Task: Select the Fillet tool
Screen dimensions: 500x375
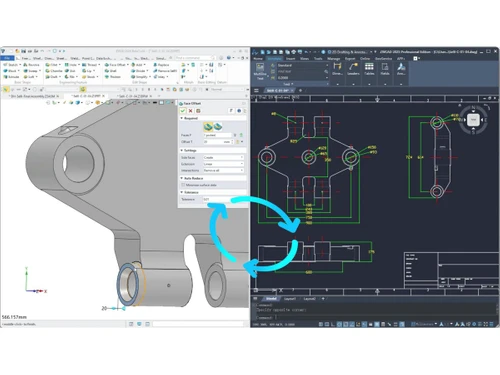Action: [x=52, y=65]
